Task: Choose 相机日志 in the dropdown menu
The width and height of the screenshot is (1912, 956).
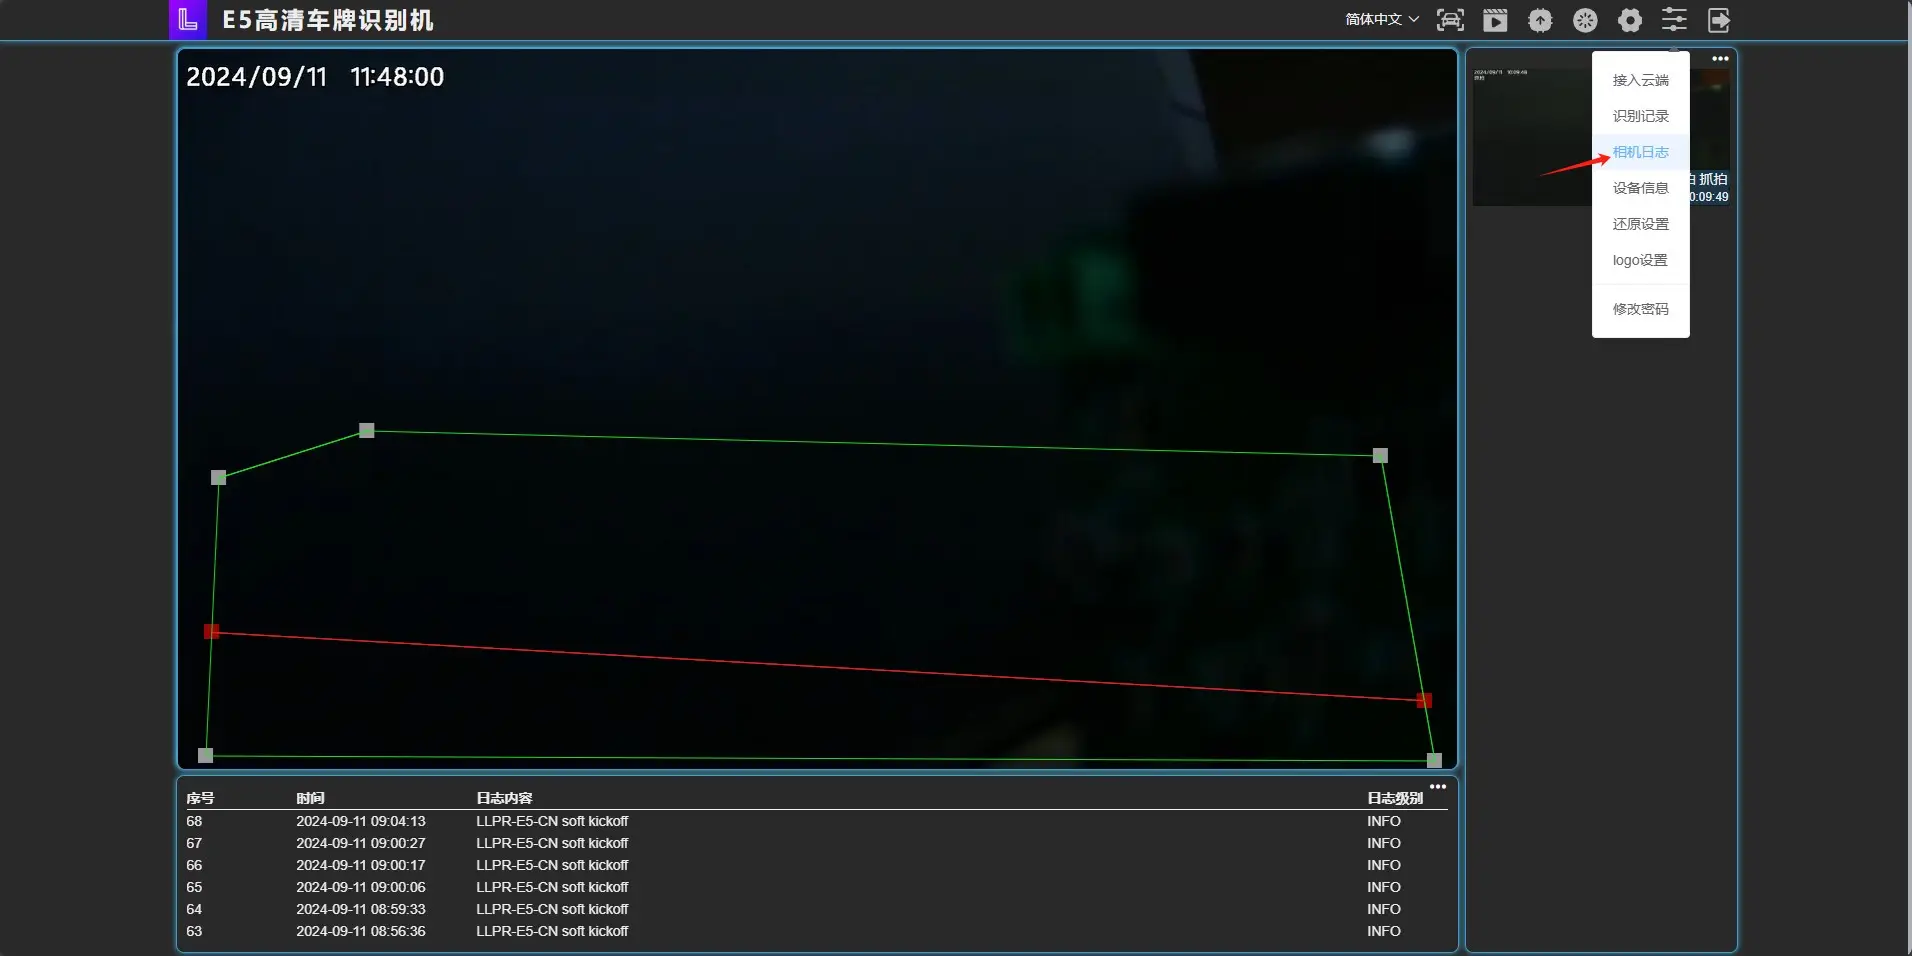Action: coord(1640,152)
